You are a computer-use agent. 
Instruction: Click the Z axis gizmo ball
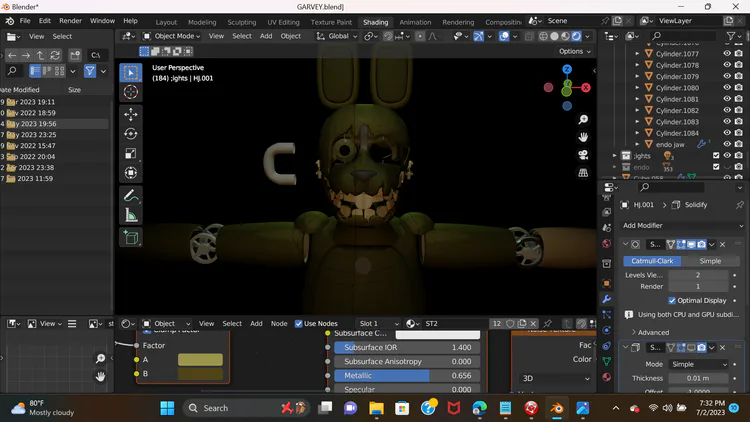pos(567,69)
